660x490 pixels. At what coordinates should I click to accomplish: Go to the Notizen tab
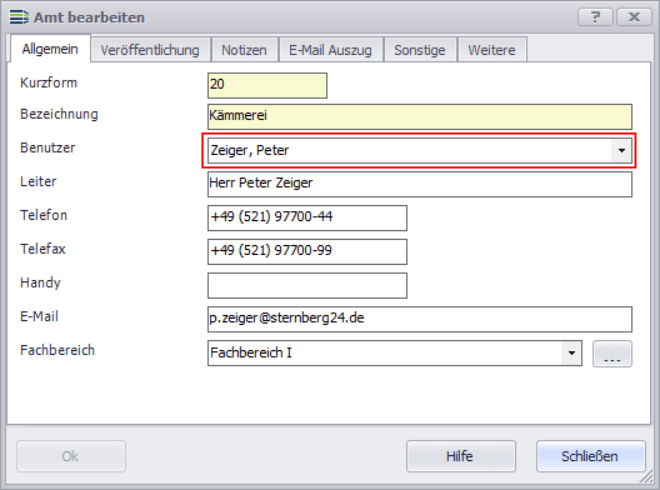pyautogui.click(x=244, y=50)
